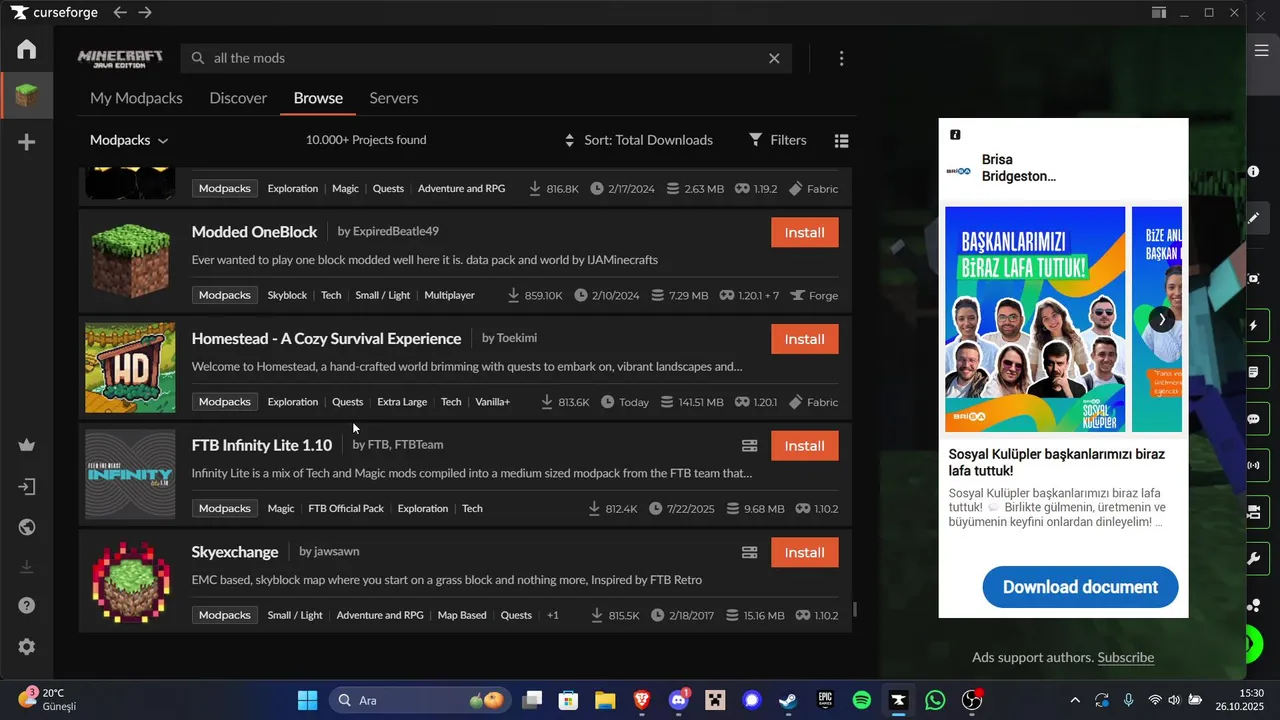The height and width of the screenshot is (720, 1280).
Task: Open WhatsApp from the taskbar
Action: (935, 700)
